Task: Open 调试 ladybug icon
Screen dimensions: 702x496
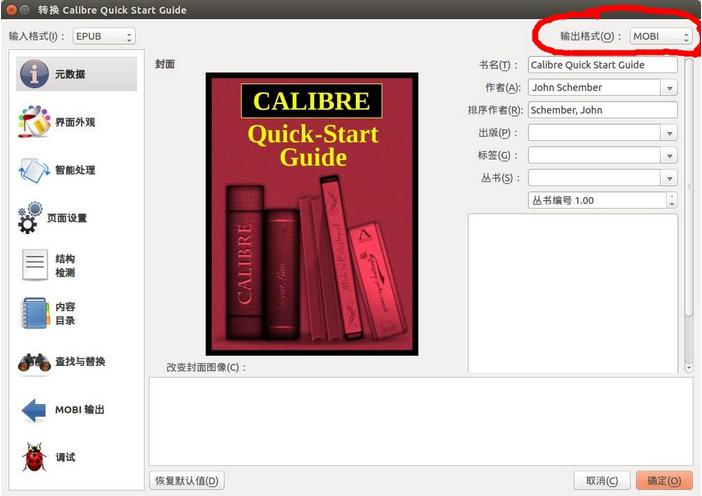Action: coord(34,458)
